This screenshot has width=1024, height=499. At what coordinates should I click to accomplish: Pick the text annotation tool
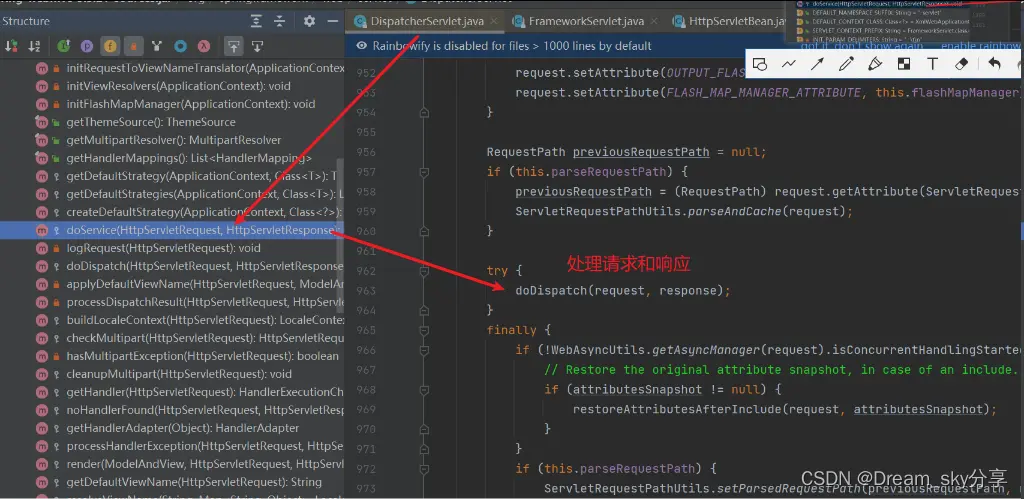point(933,64)
